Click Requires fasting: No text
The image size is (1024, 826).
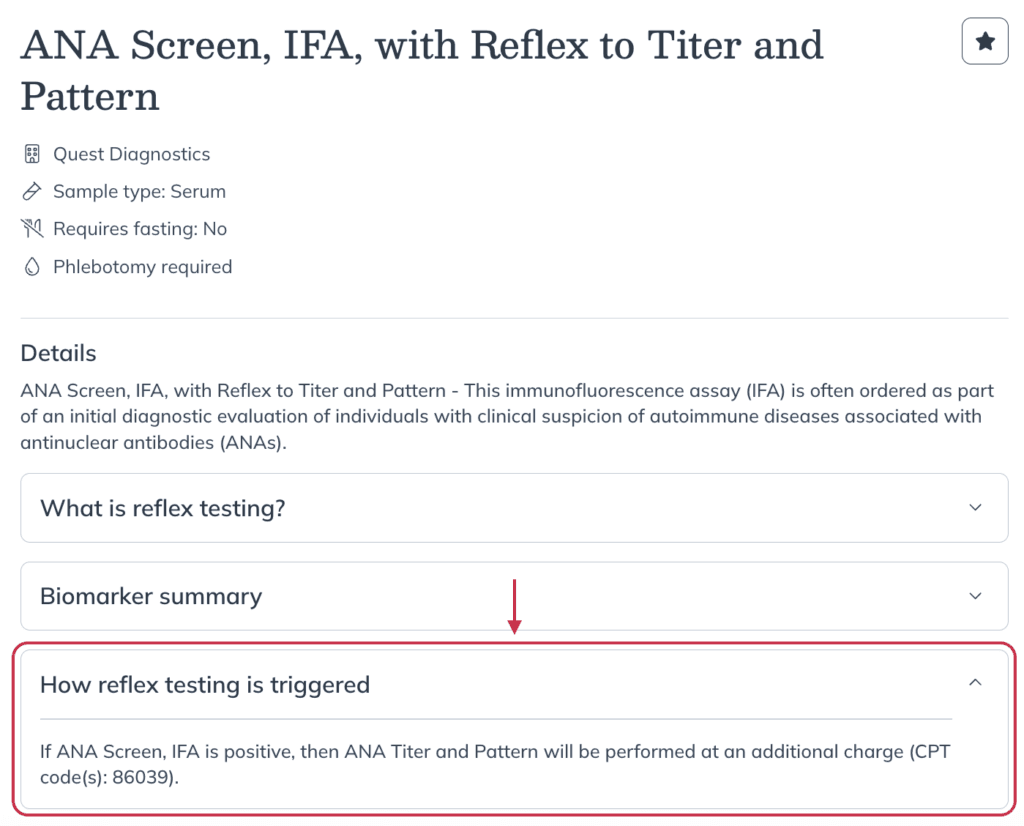140,229
